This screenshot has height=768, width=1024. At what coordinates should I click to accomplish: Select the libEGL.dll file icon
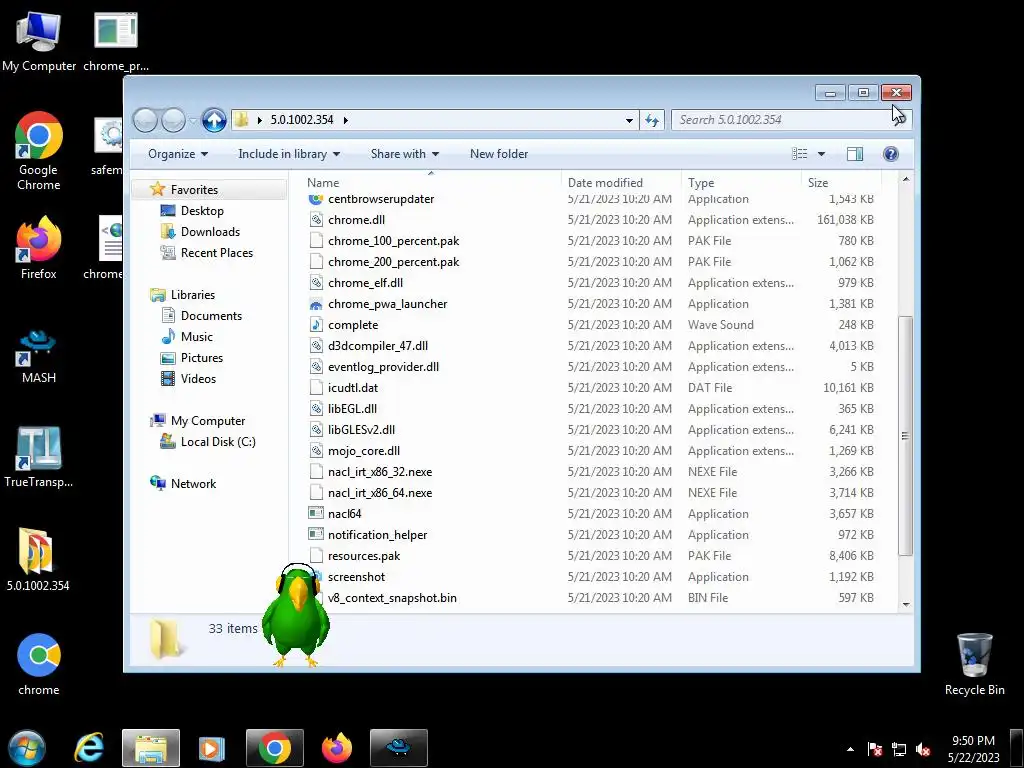(316, 409)
